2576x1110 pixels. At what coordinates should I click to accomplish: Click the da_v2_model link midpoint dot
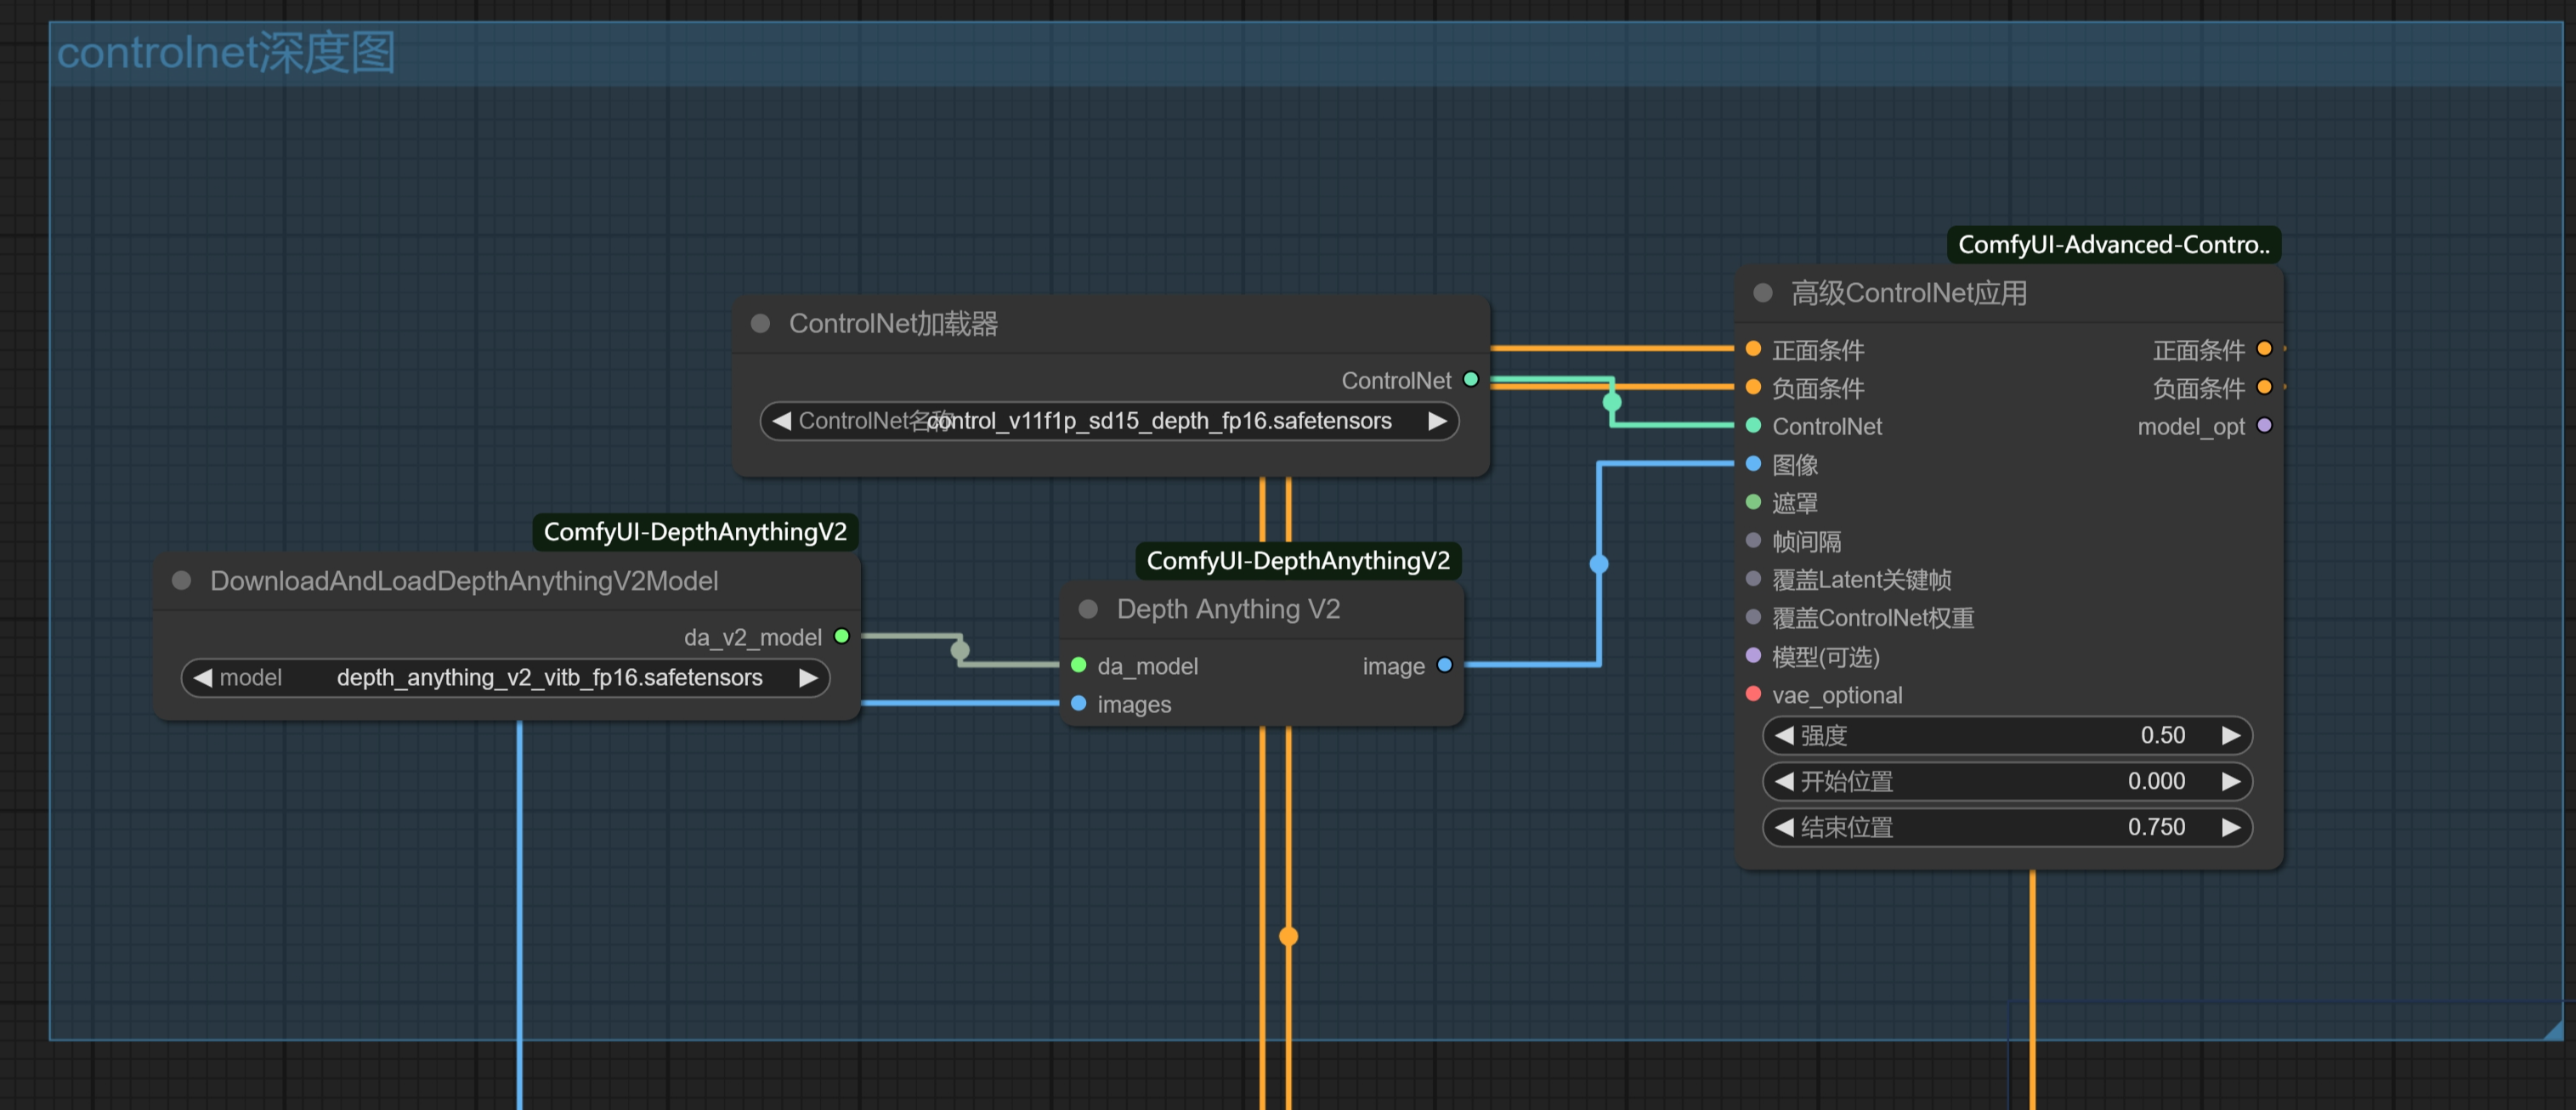tap(960, 650)
